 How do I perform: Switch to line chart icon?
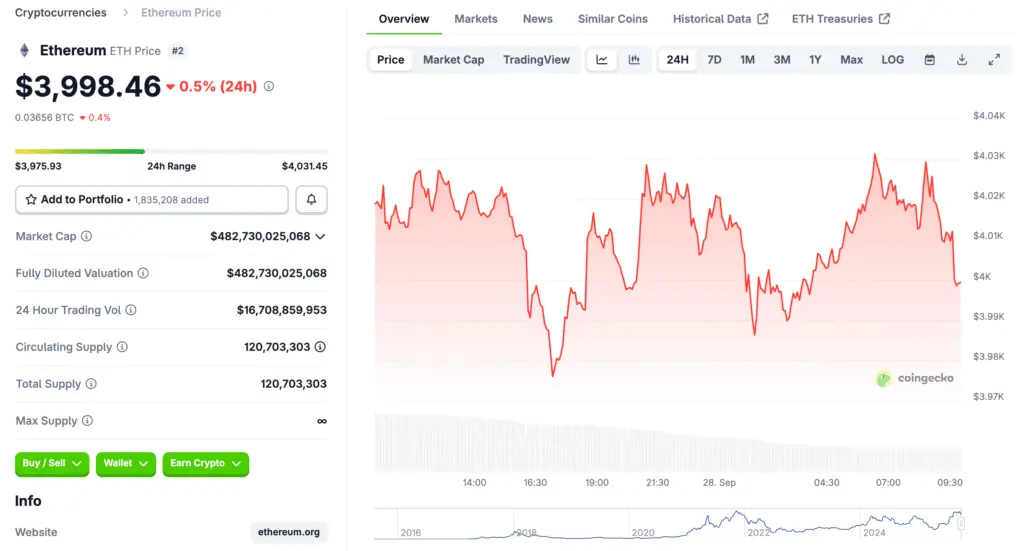[602, 60]
